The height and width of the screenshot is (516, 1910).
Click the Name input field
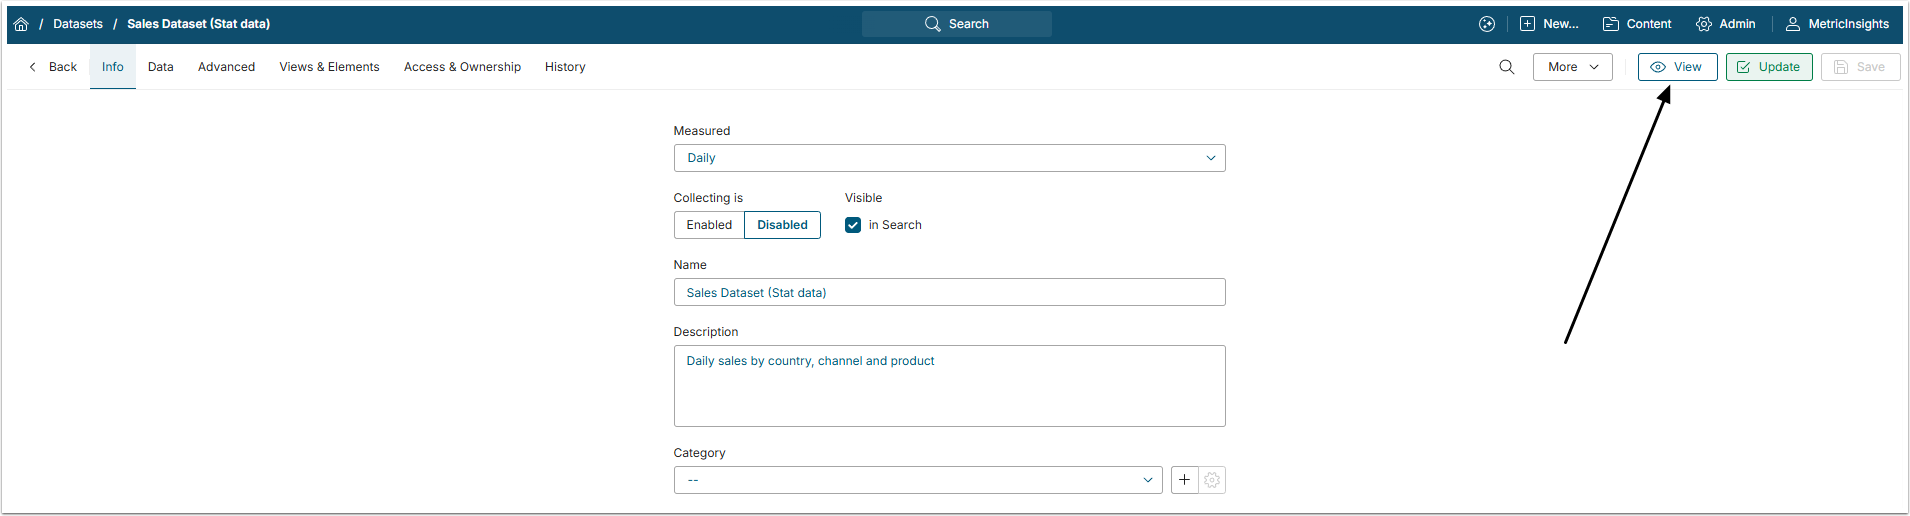(x=949, y=293)
